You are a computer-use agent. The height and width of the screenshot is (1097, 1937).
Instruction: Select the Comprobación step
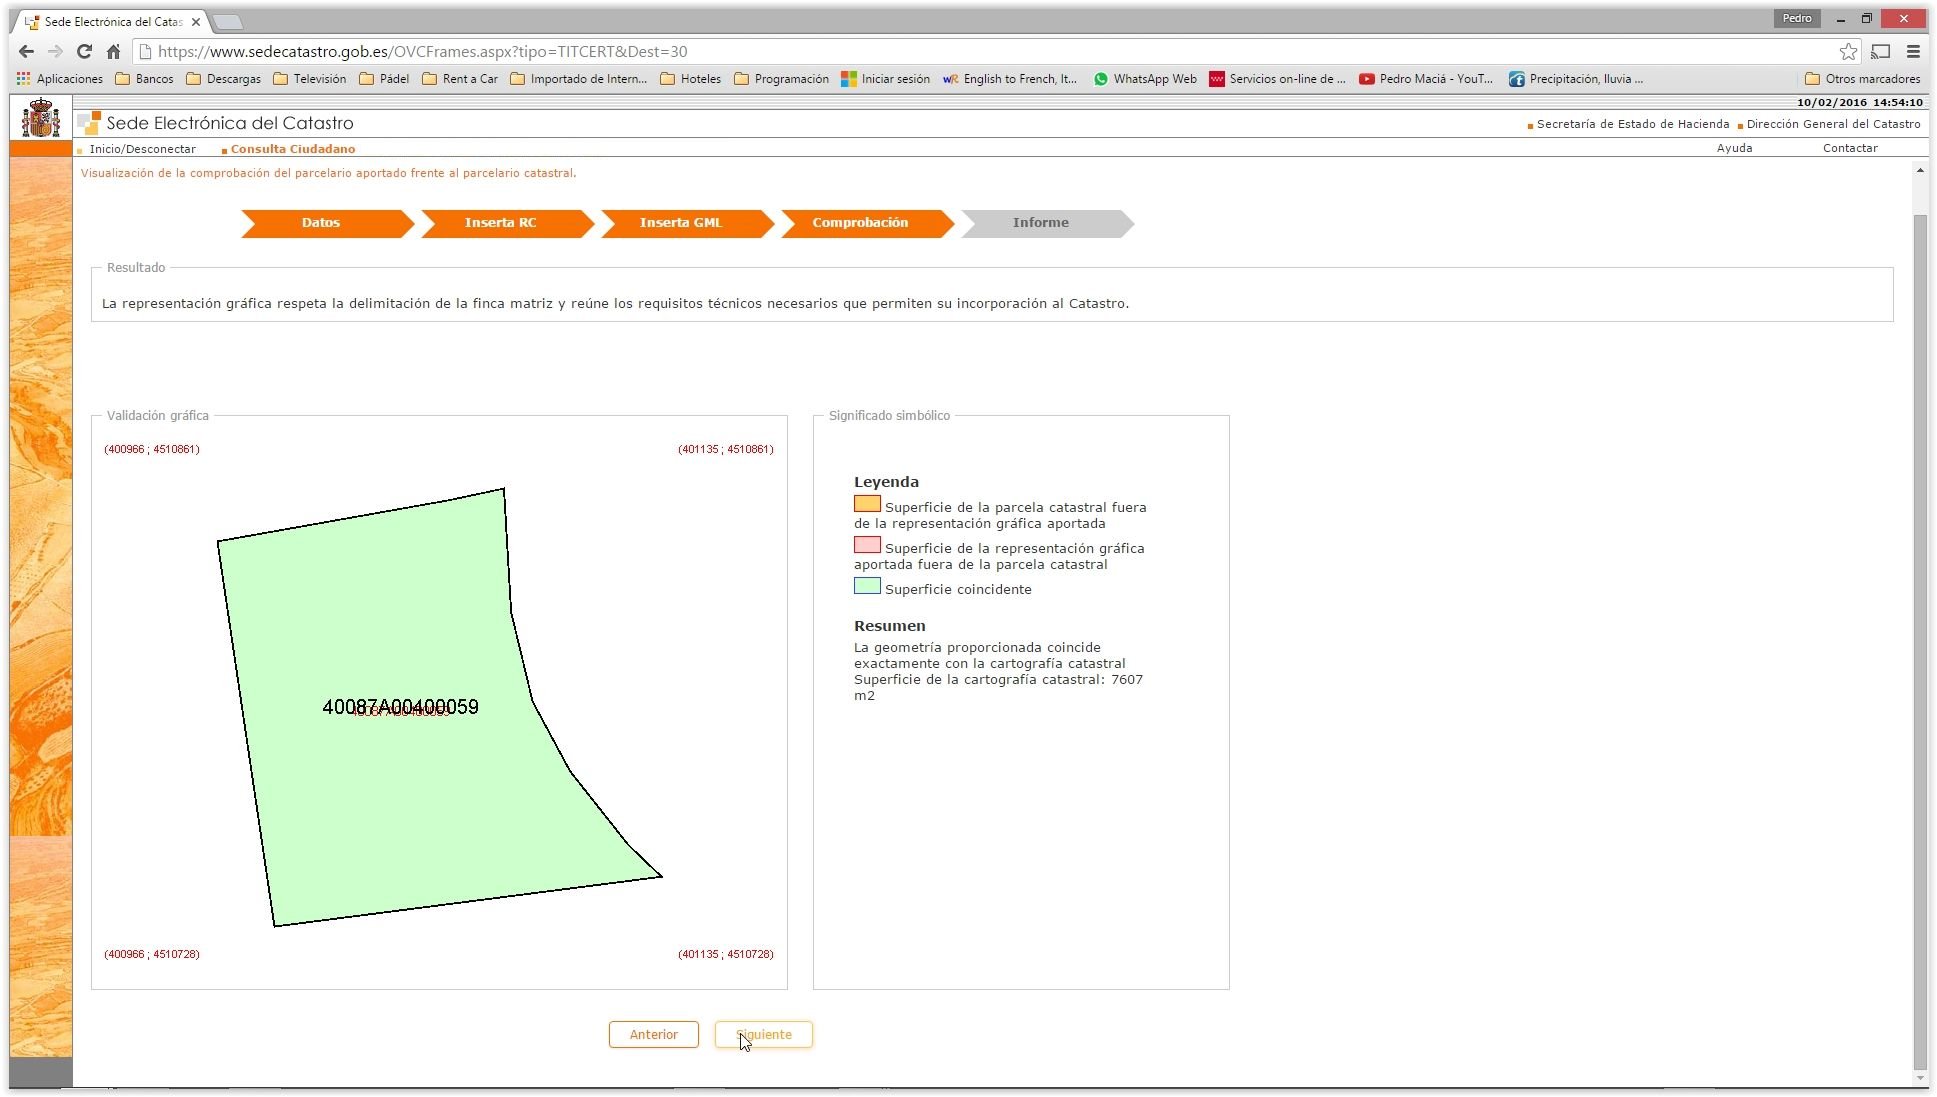[866, 223]
